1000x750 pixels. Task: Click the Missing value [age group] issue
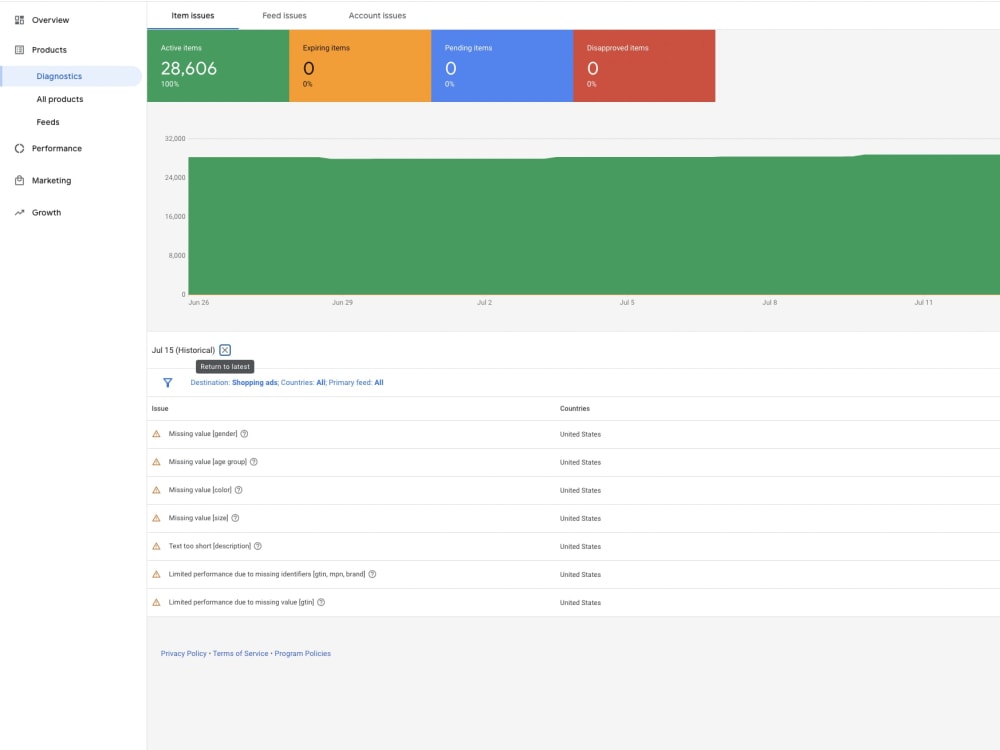tap(207, 462)
